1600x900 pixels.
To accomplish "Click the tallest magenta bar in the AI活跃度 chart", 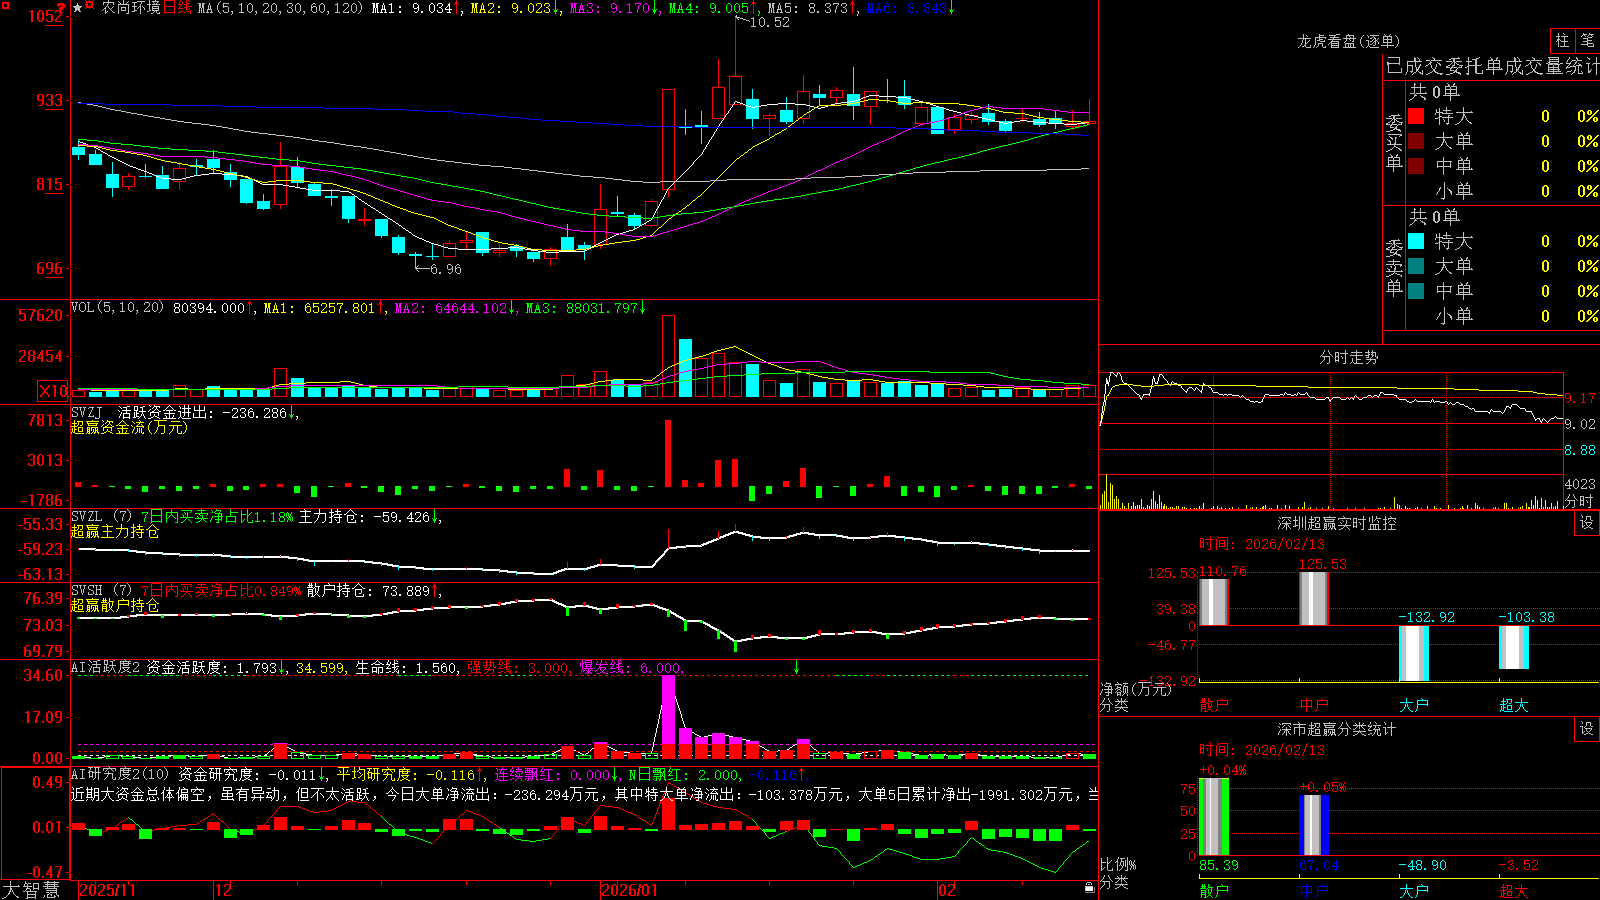I will (668, 716).
